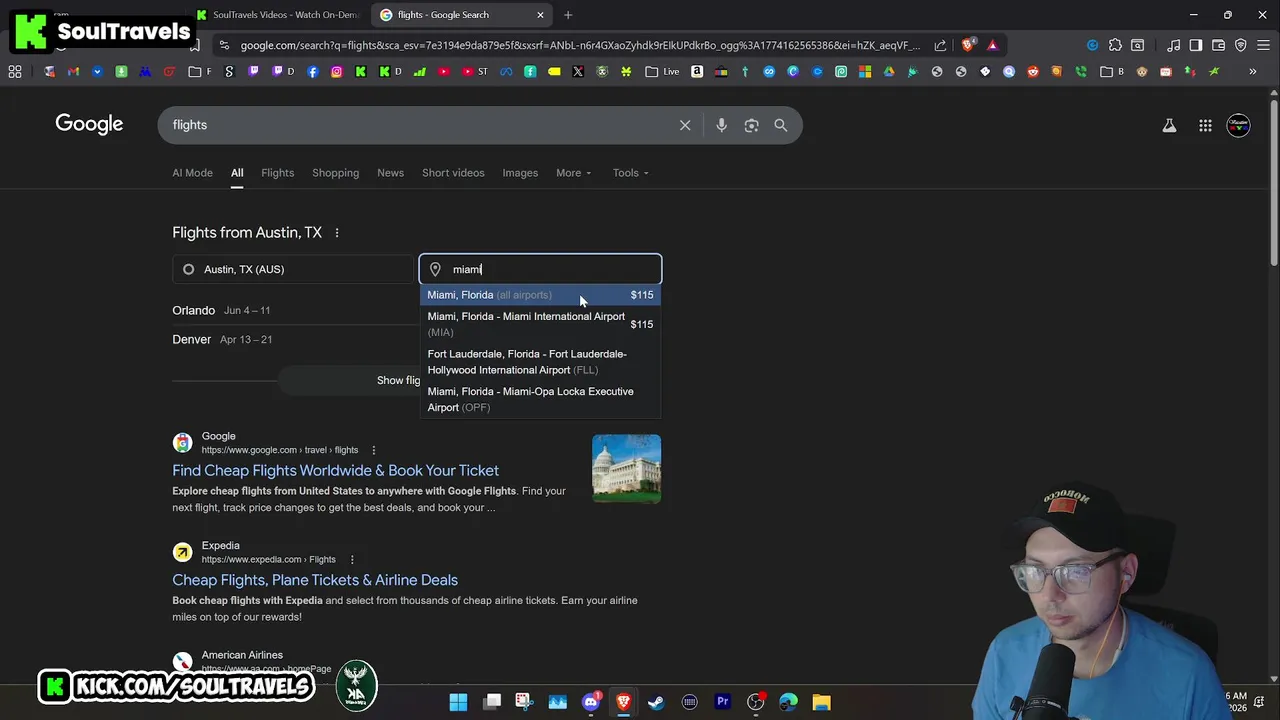Close the flights Google Search tab
The width and height of the screenshot is (1280, 720).
pos(540,15)
